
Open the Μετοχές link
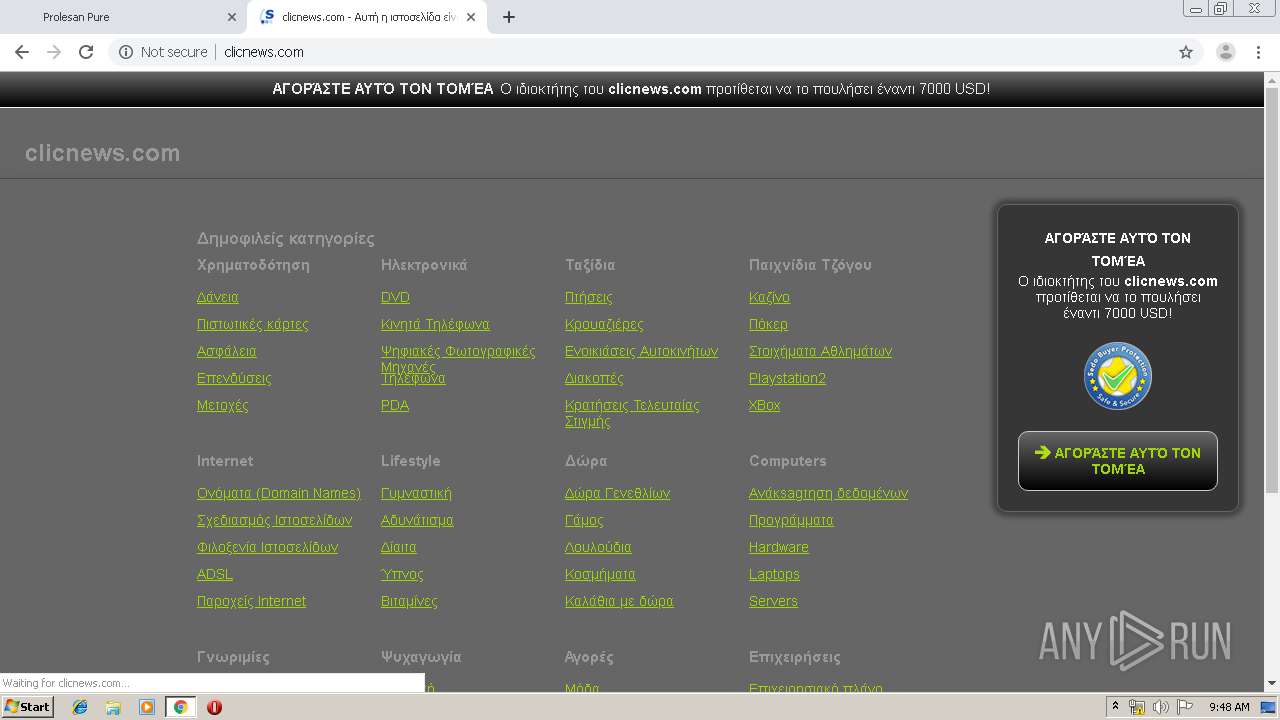(x=222, y=405)
